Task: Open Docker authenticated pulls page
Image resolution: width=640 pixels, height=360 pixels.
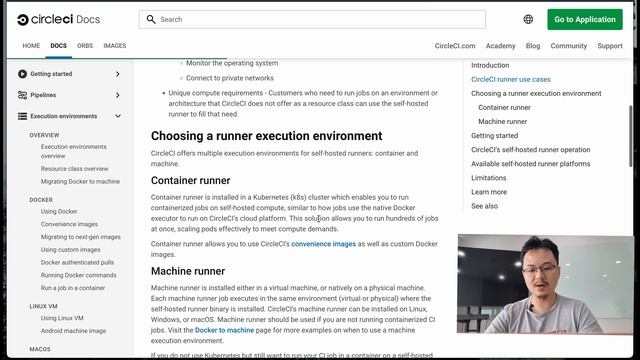Action: [x=77, y=262]
